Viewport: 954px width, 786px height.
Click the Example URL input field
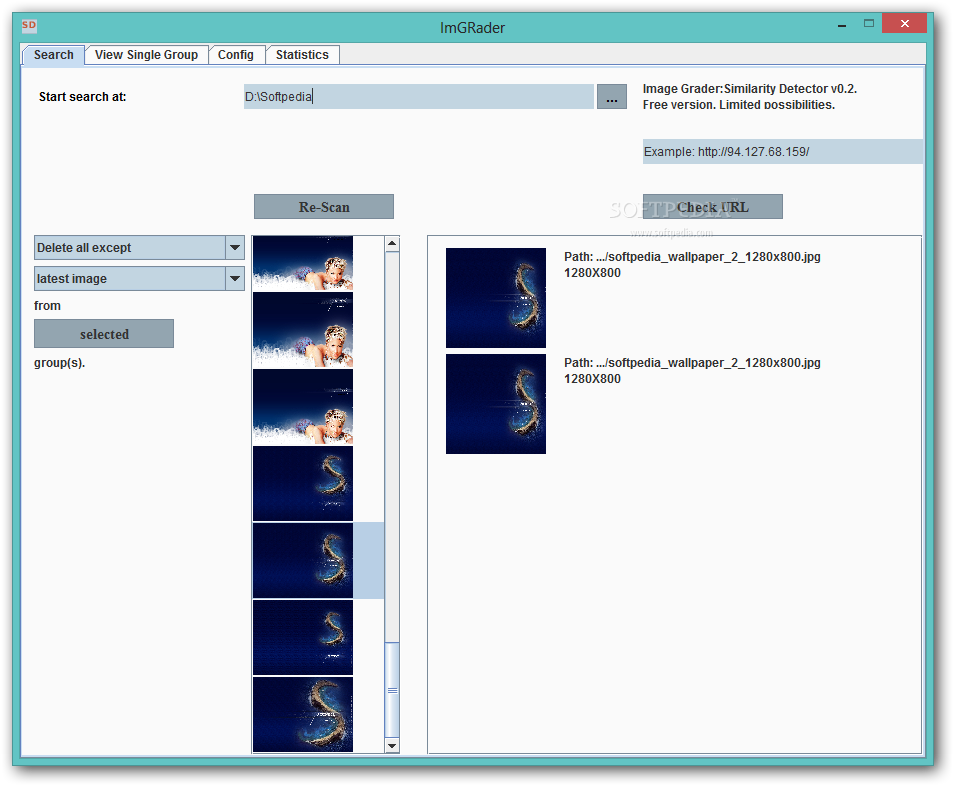pyautogui.click(x=782, y=151)
